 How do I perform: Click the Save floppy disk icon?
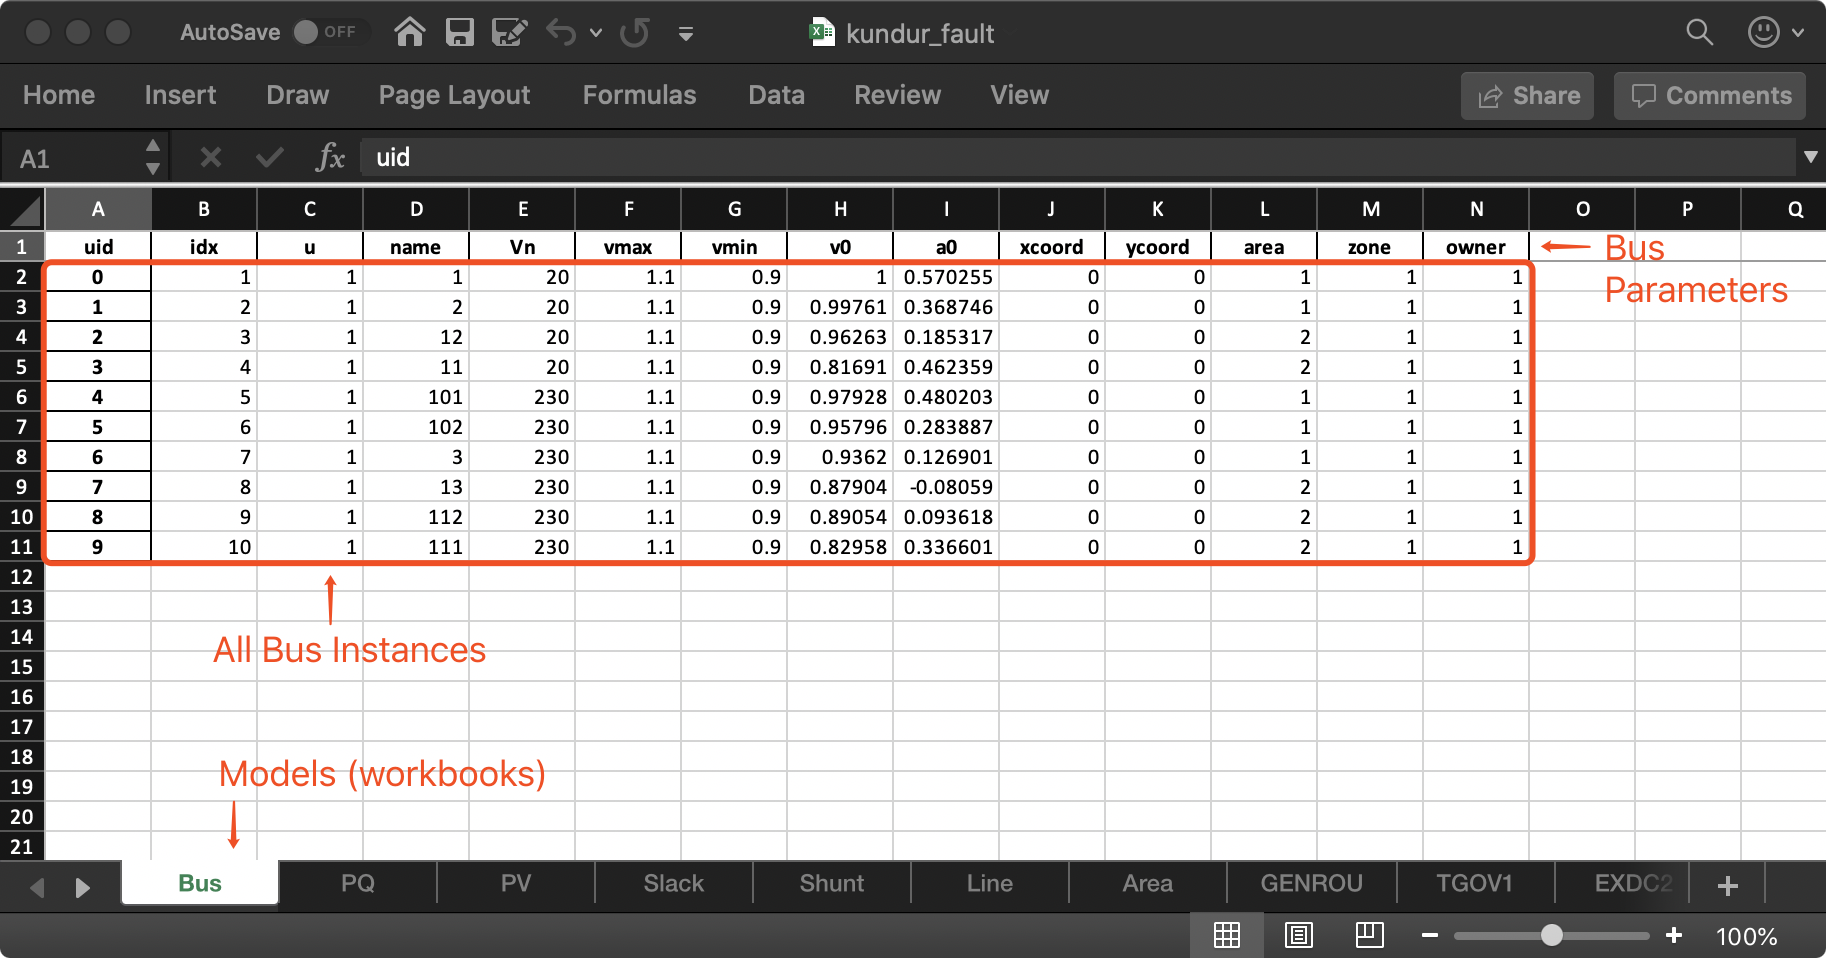(459, 33)
